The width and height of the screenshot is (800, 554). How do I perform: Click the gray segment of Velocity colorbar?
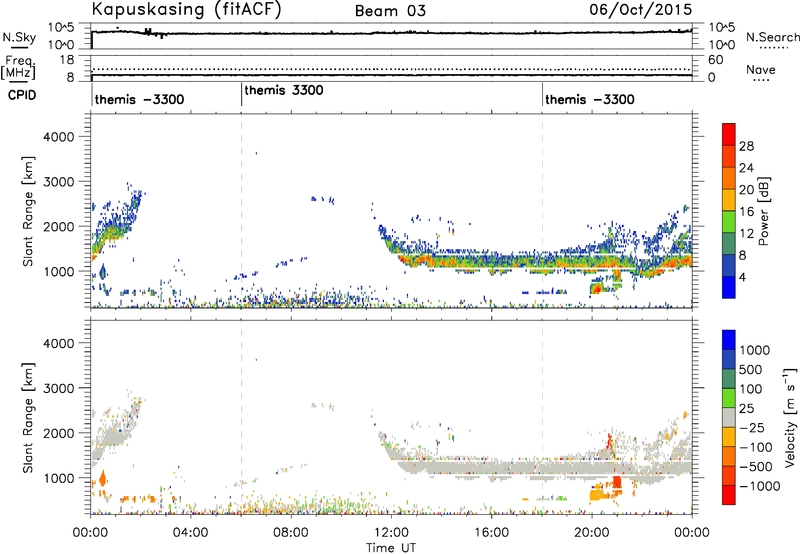[x=729, y=417]
